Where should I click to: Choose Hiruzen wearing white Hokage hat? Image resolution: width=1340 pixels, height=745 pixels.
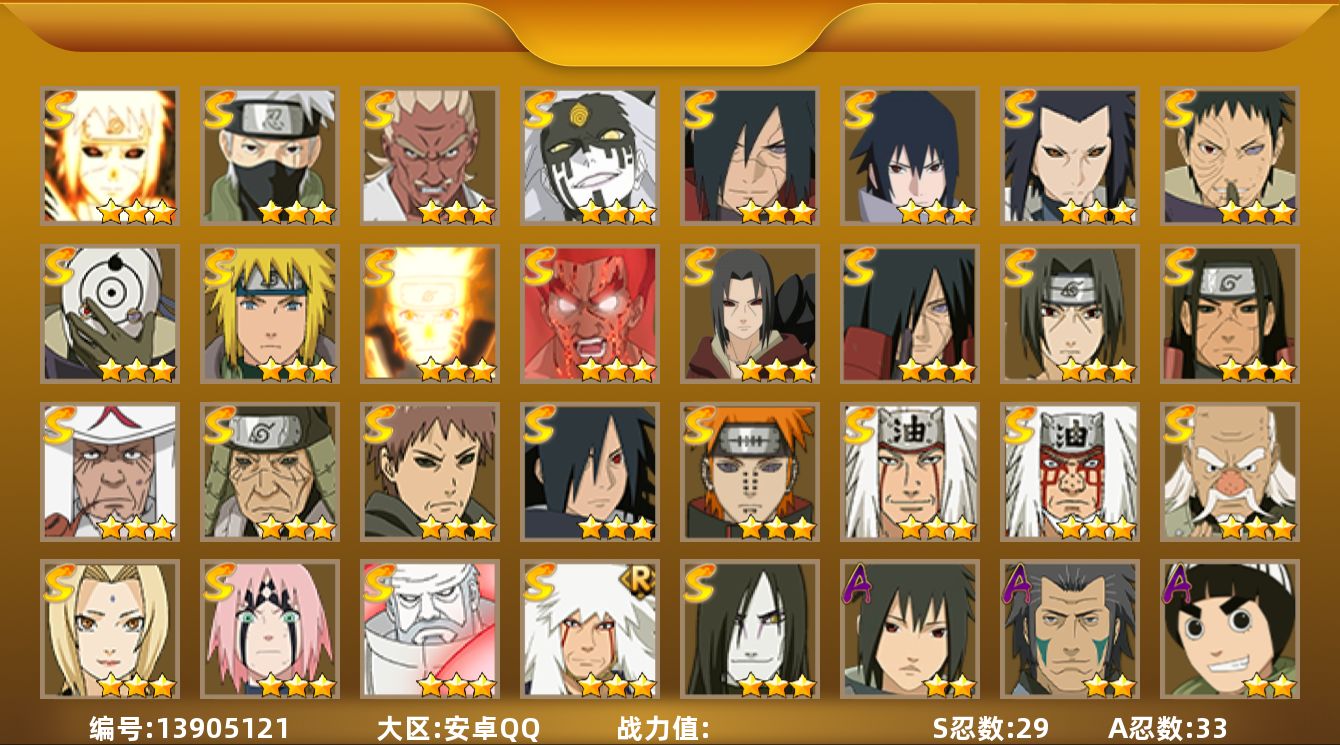(x=110, y=472)
